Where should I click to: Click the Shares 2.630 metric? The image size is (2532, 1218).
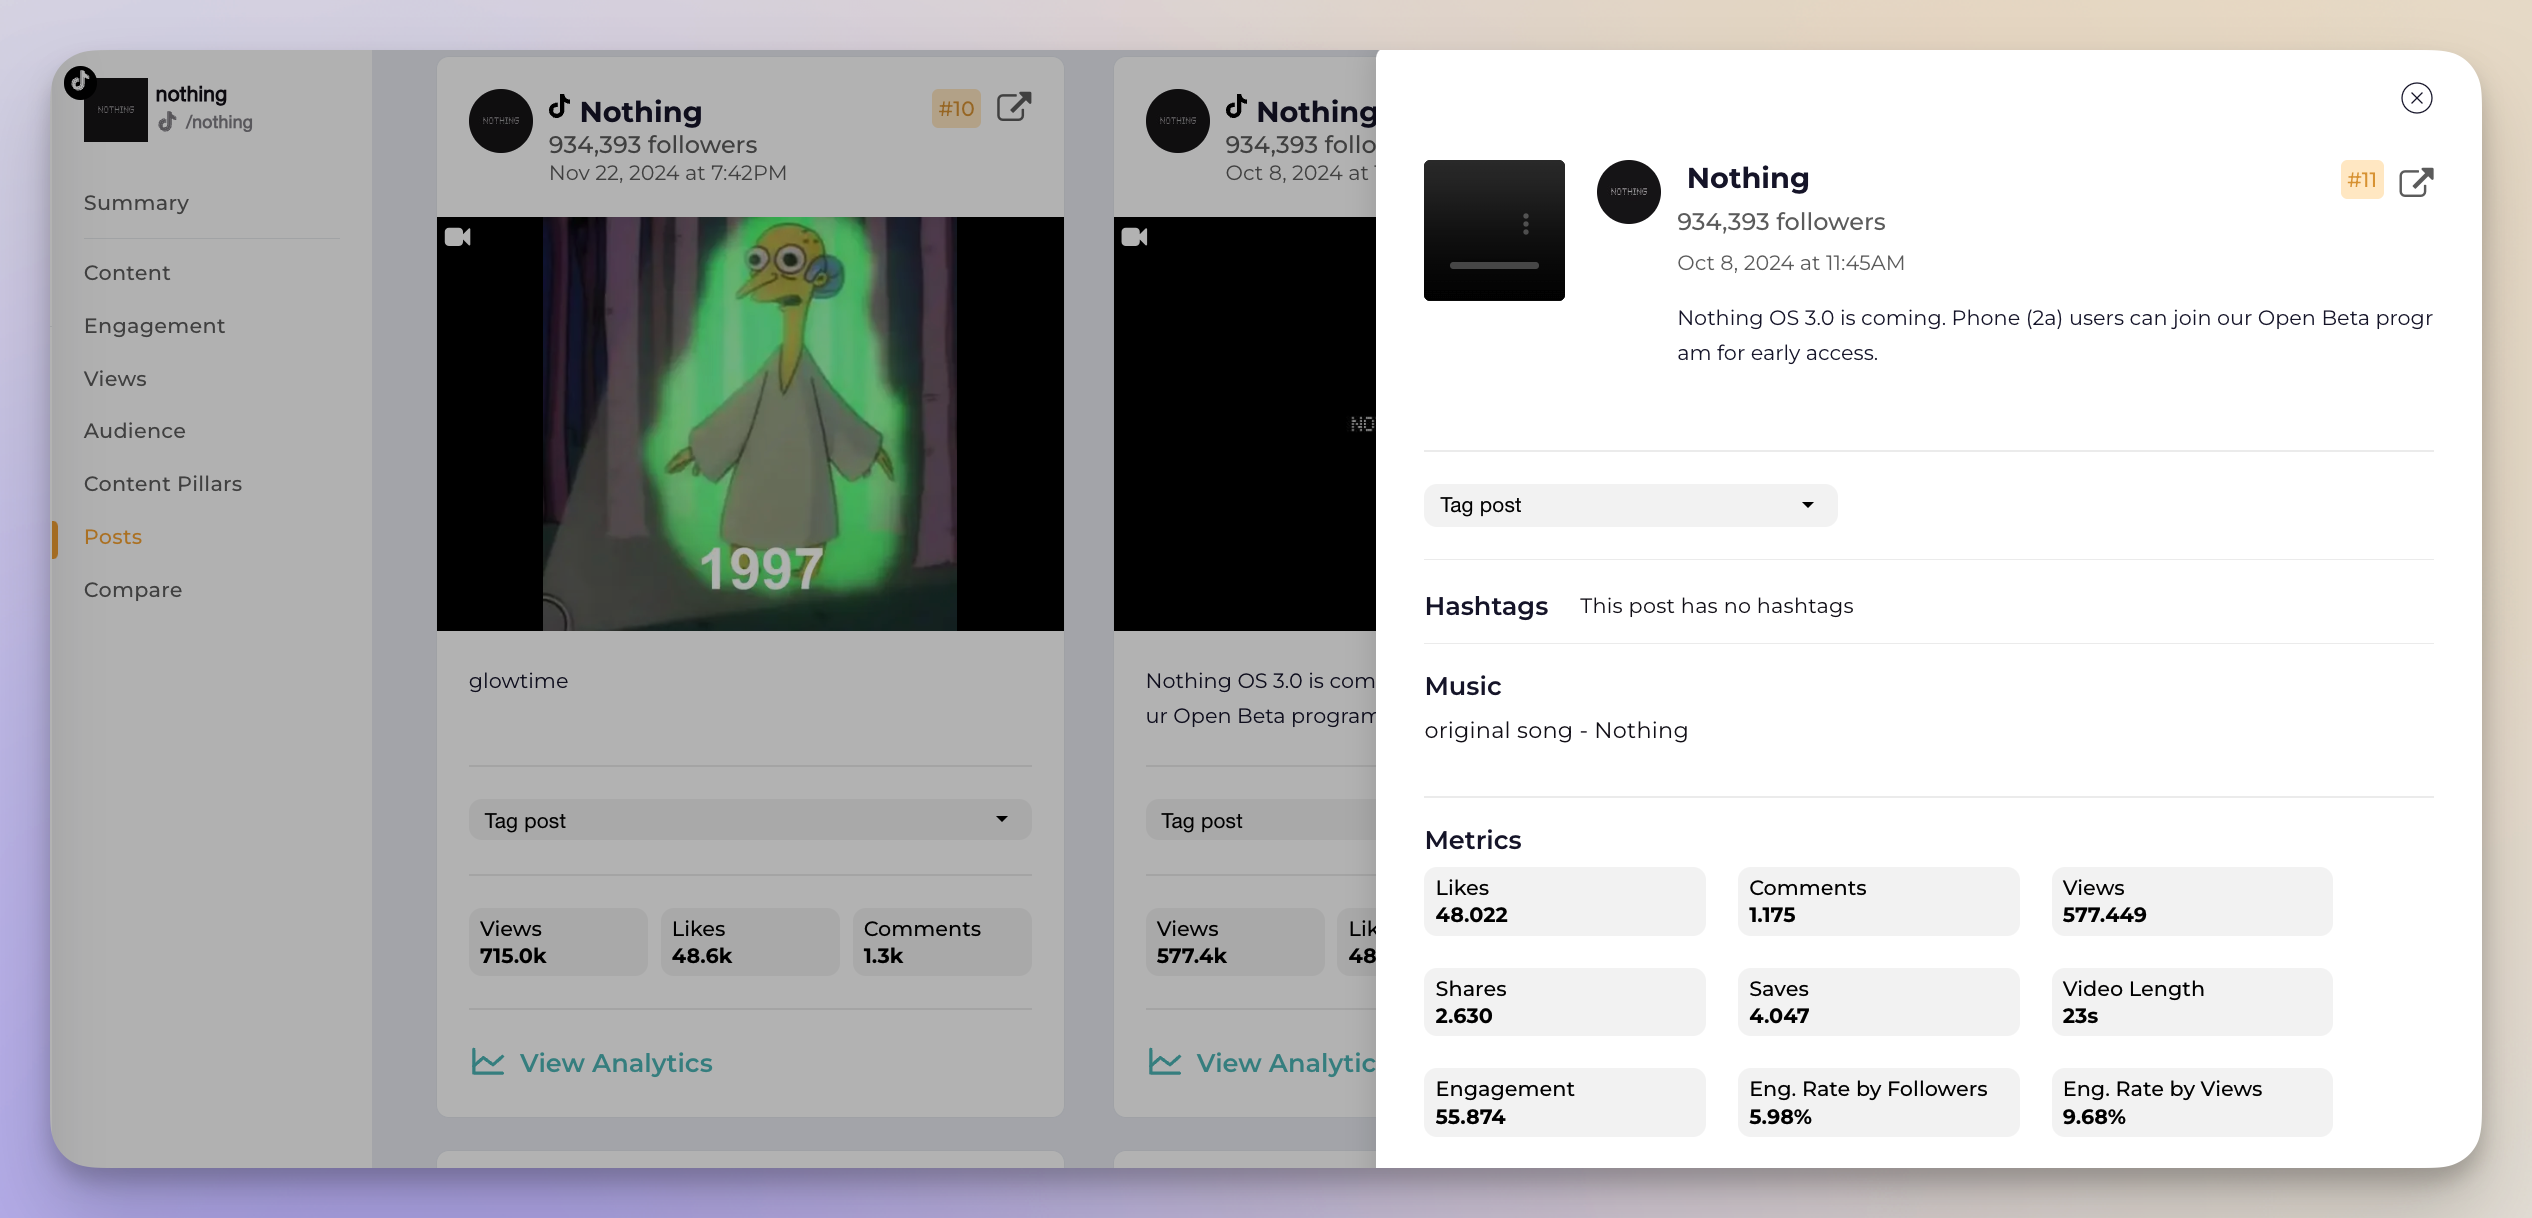coord(1565,1002)
